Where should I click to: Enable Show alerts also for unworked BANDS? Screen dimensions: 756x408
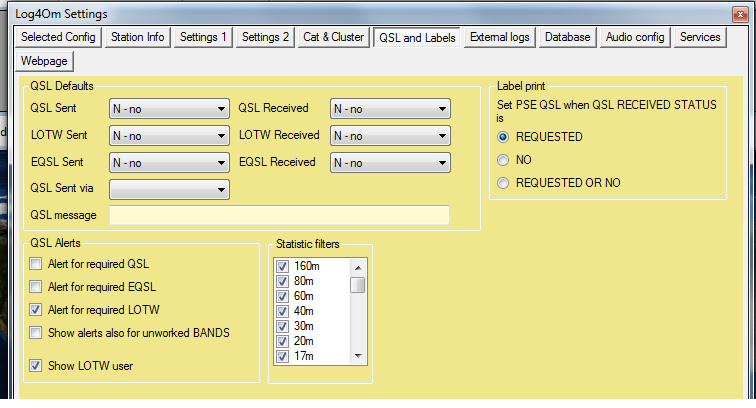[36, 333]
